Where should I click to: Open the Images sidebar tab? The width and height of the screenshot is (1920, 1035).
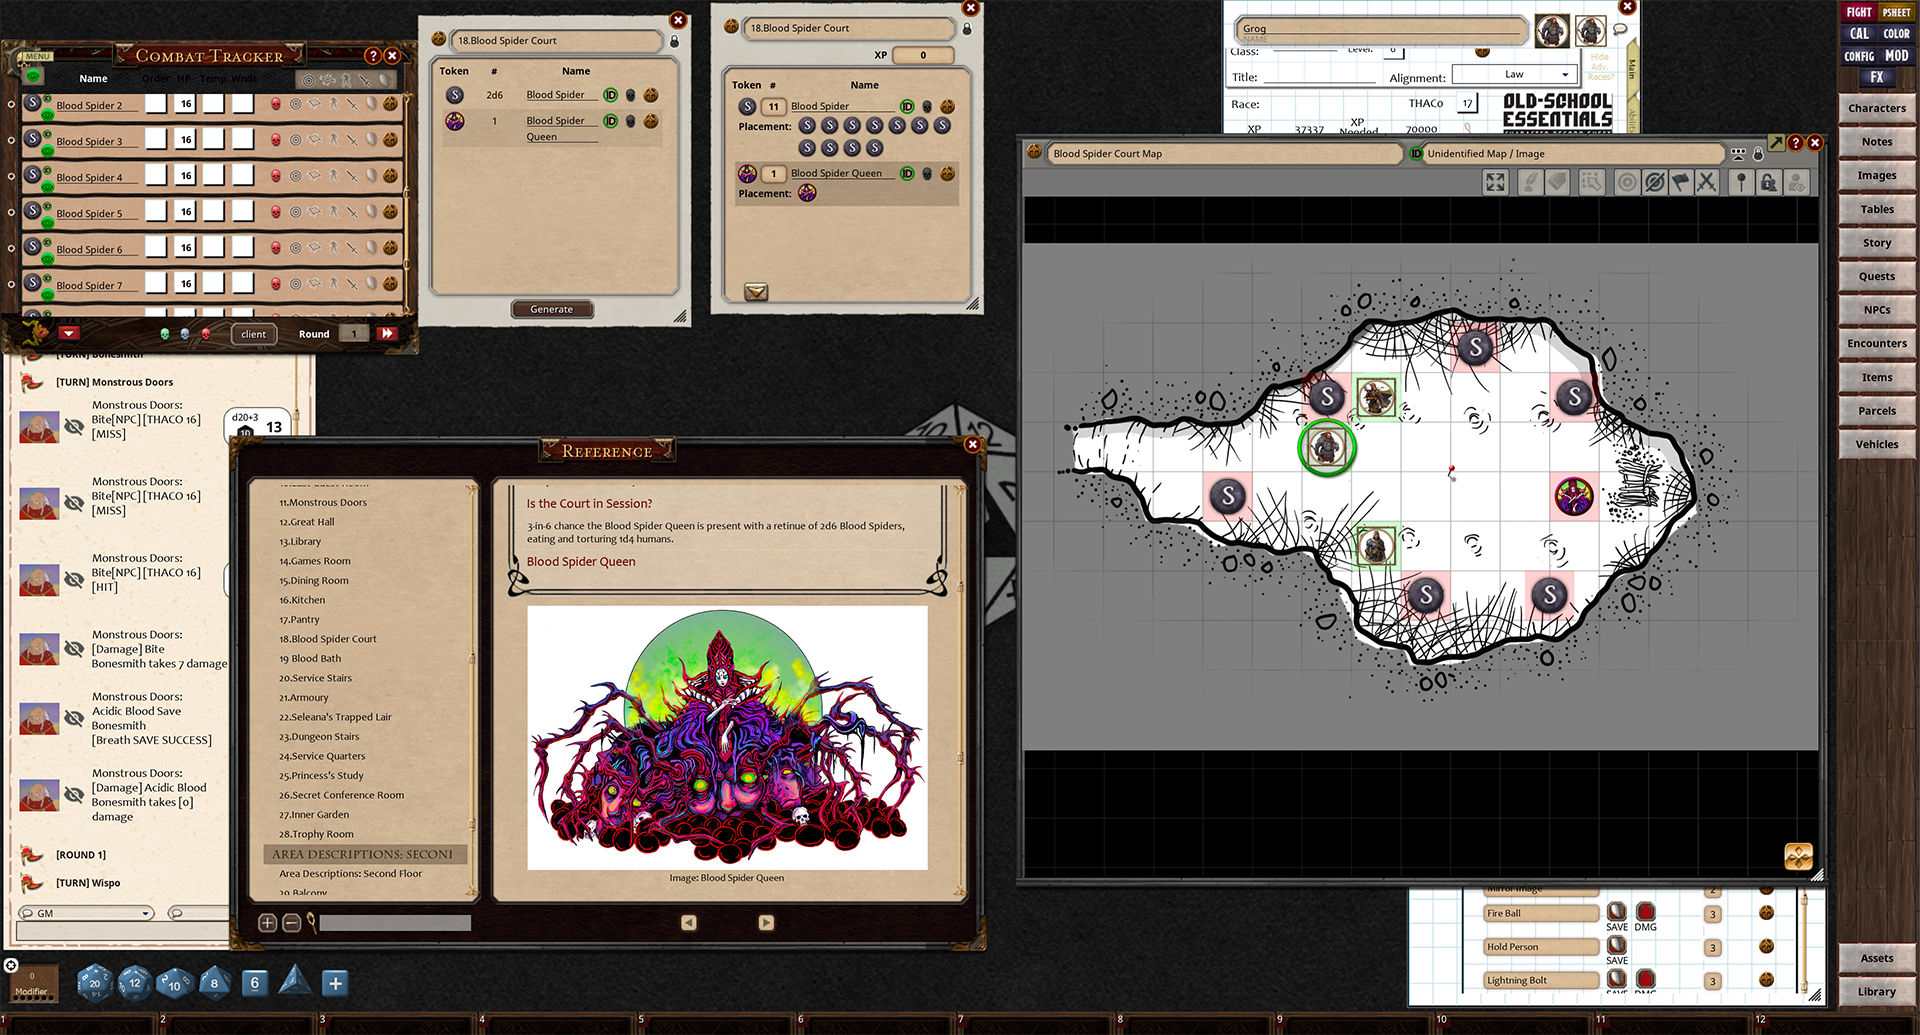tap(1876, 175)
